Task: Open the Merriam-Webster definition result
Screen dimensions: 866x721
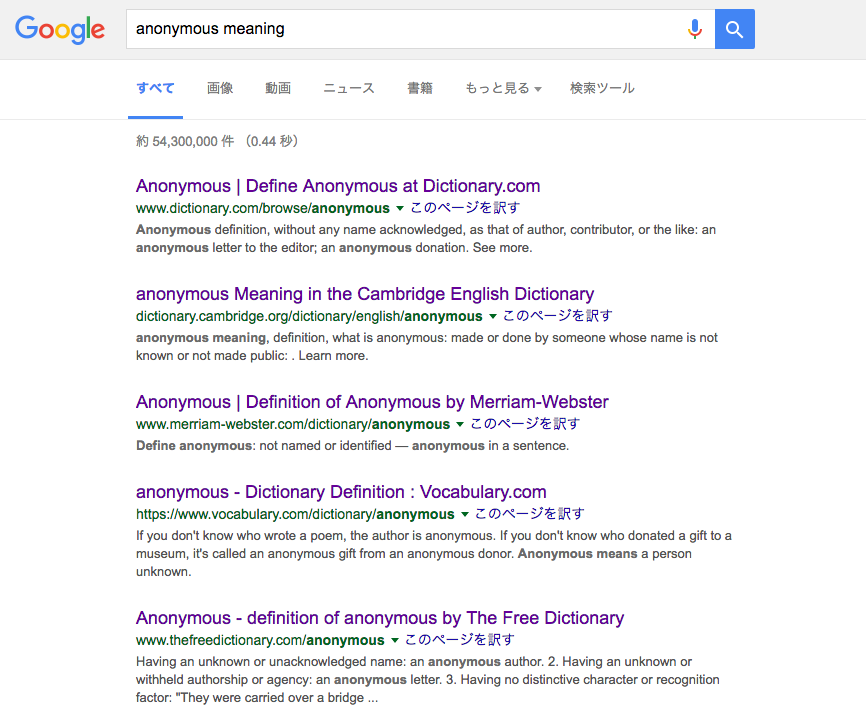Action: point(372,402)
